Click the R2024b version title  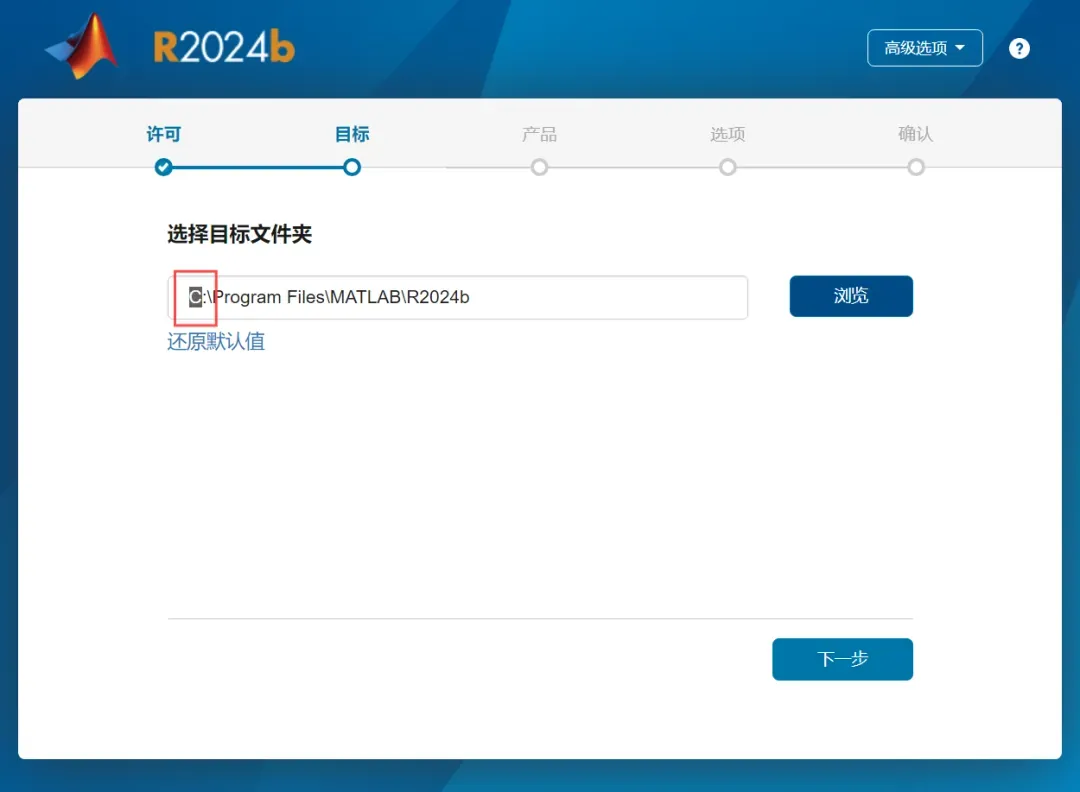point(224,48)
